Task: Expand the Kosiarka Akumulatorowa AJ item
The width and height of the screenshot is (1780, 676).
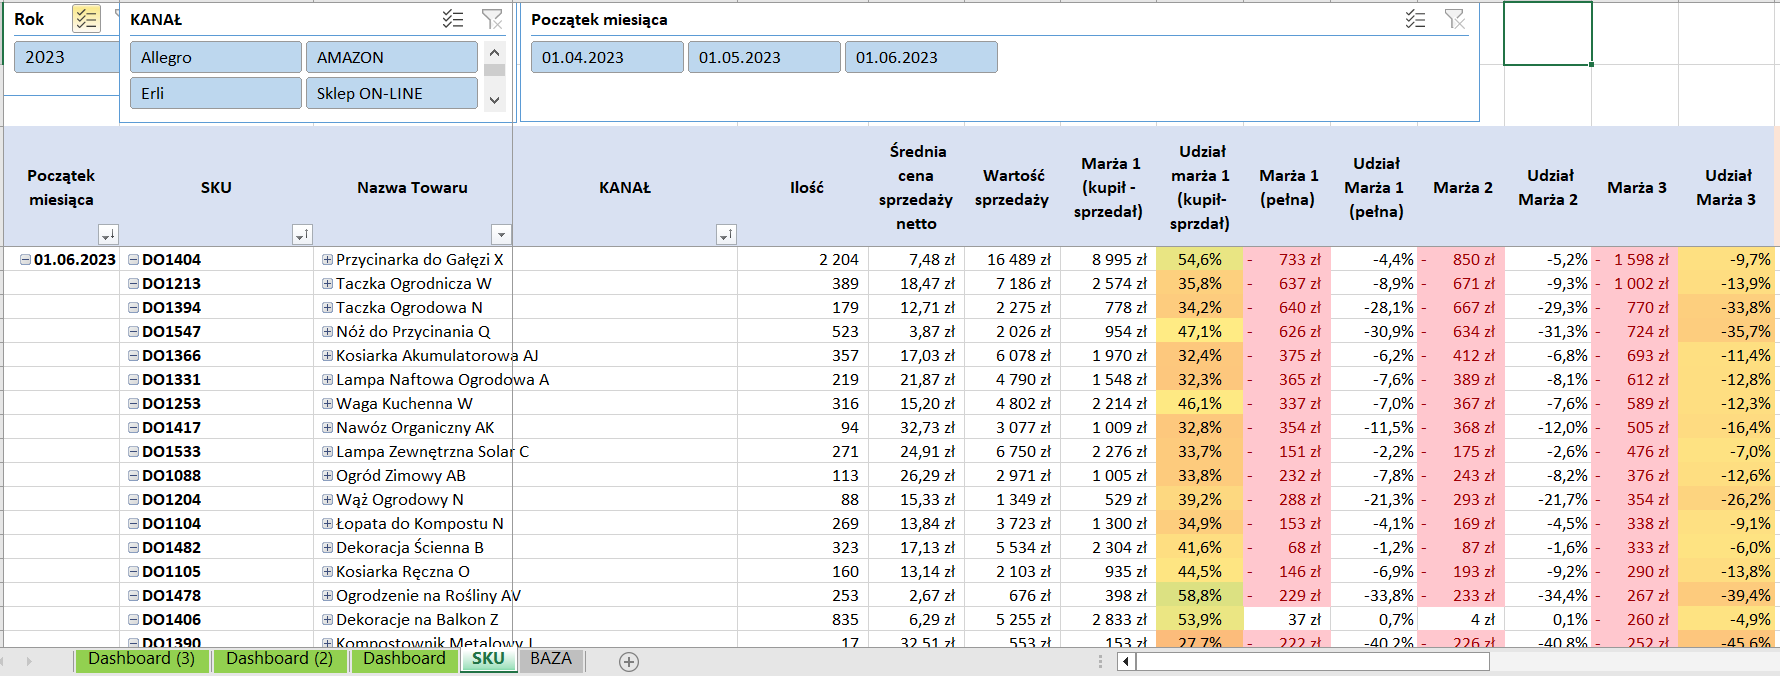Action: (x=327, y=356)
